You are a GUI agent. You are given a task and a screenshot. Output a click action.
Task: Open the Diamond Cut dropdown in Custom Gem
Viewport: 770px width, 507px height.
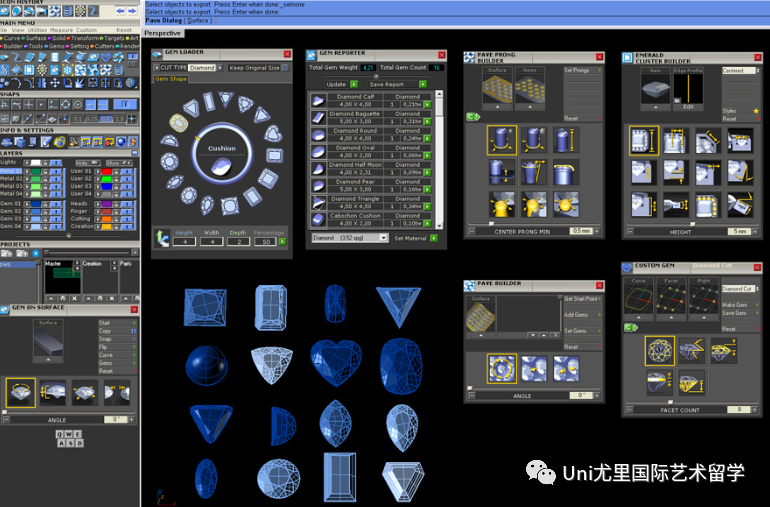tap(740, 289)
